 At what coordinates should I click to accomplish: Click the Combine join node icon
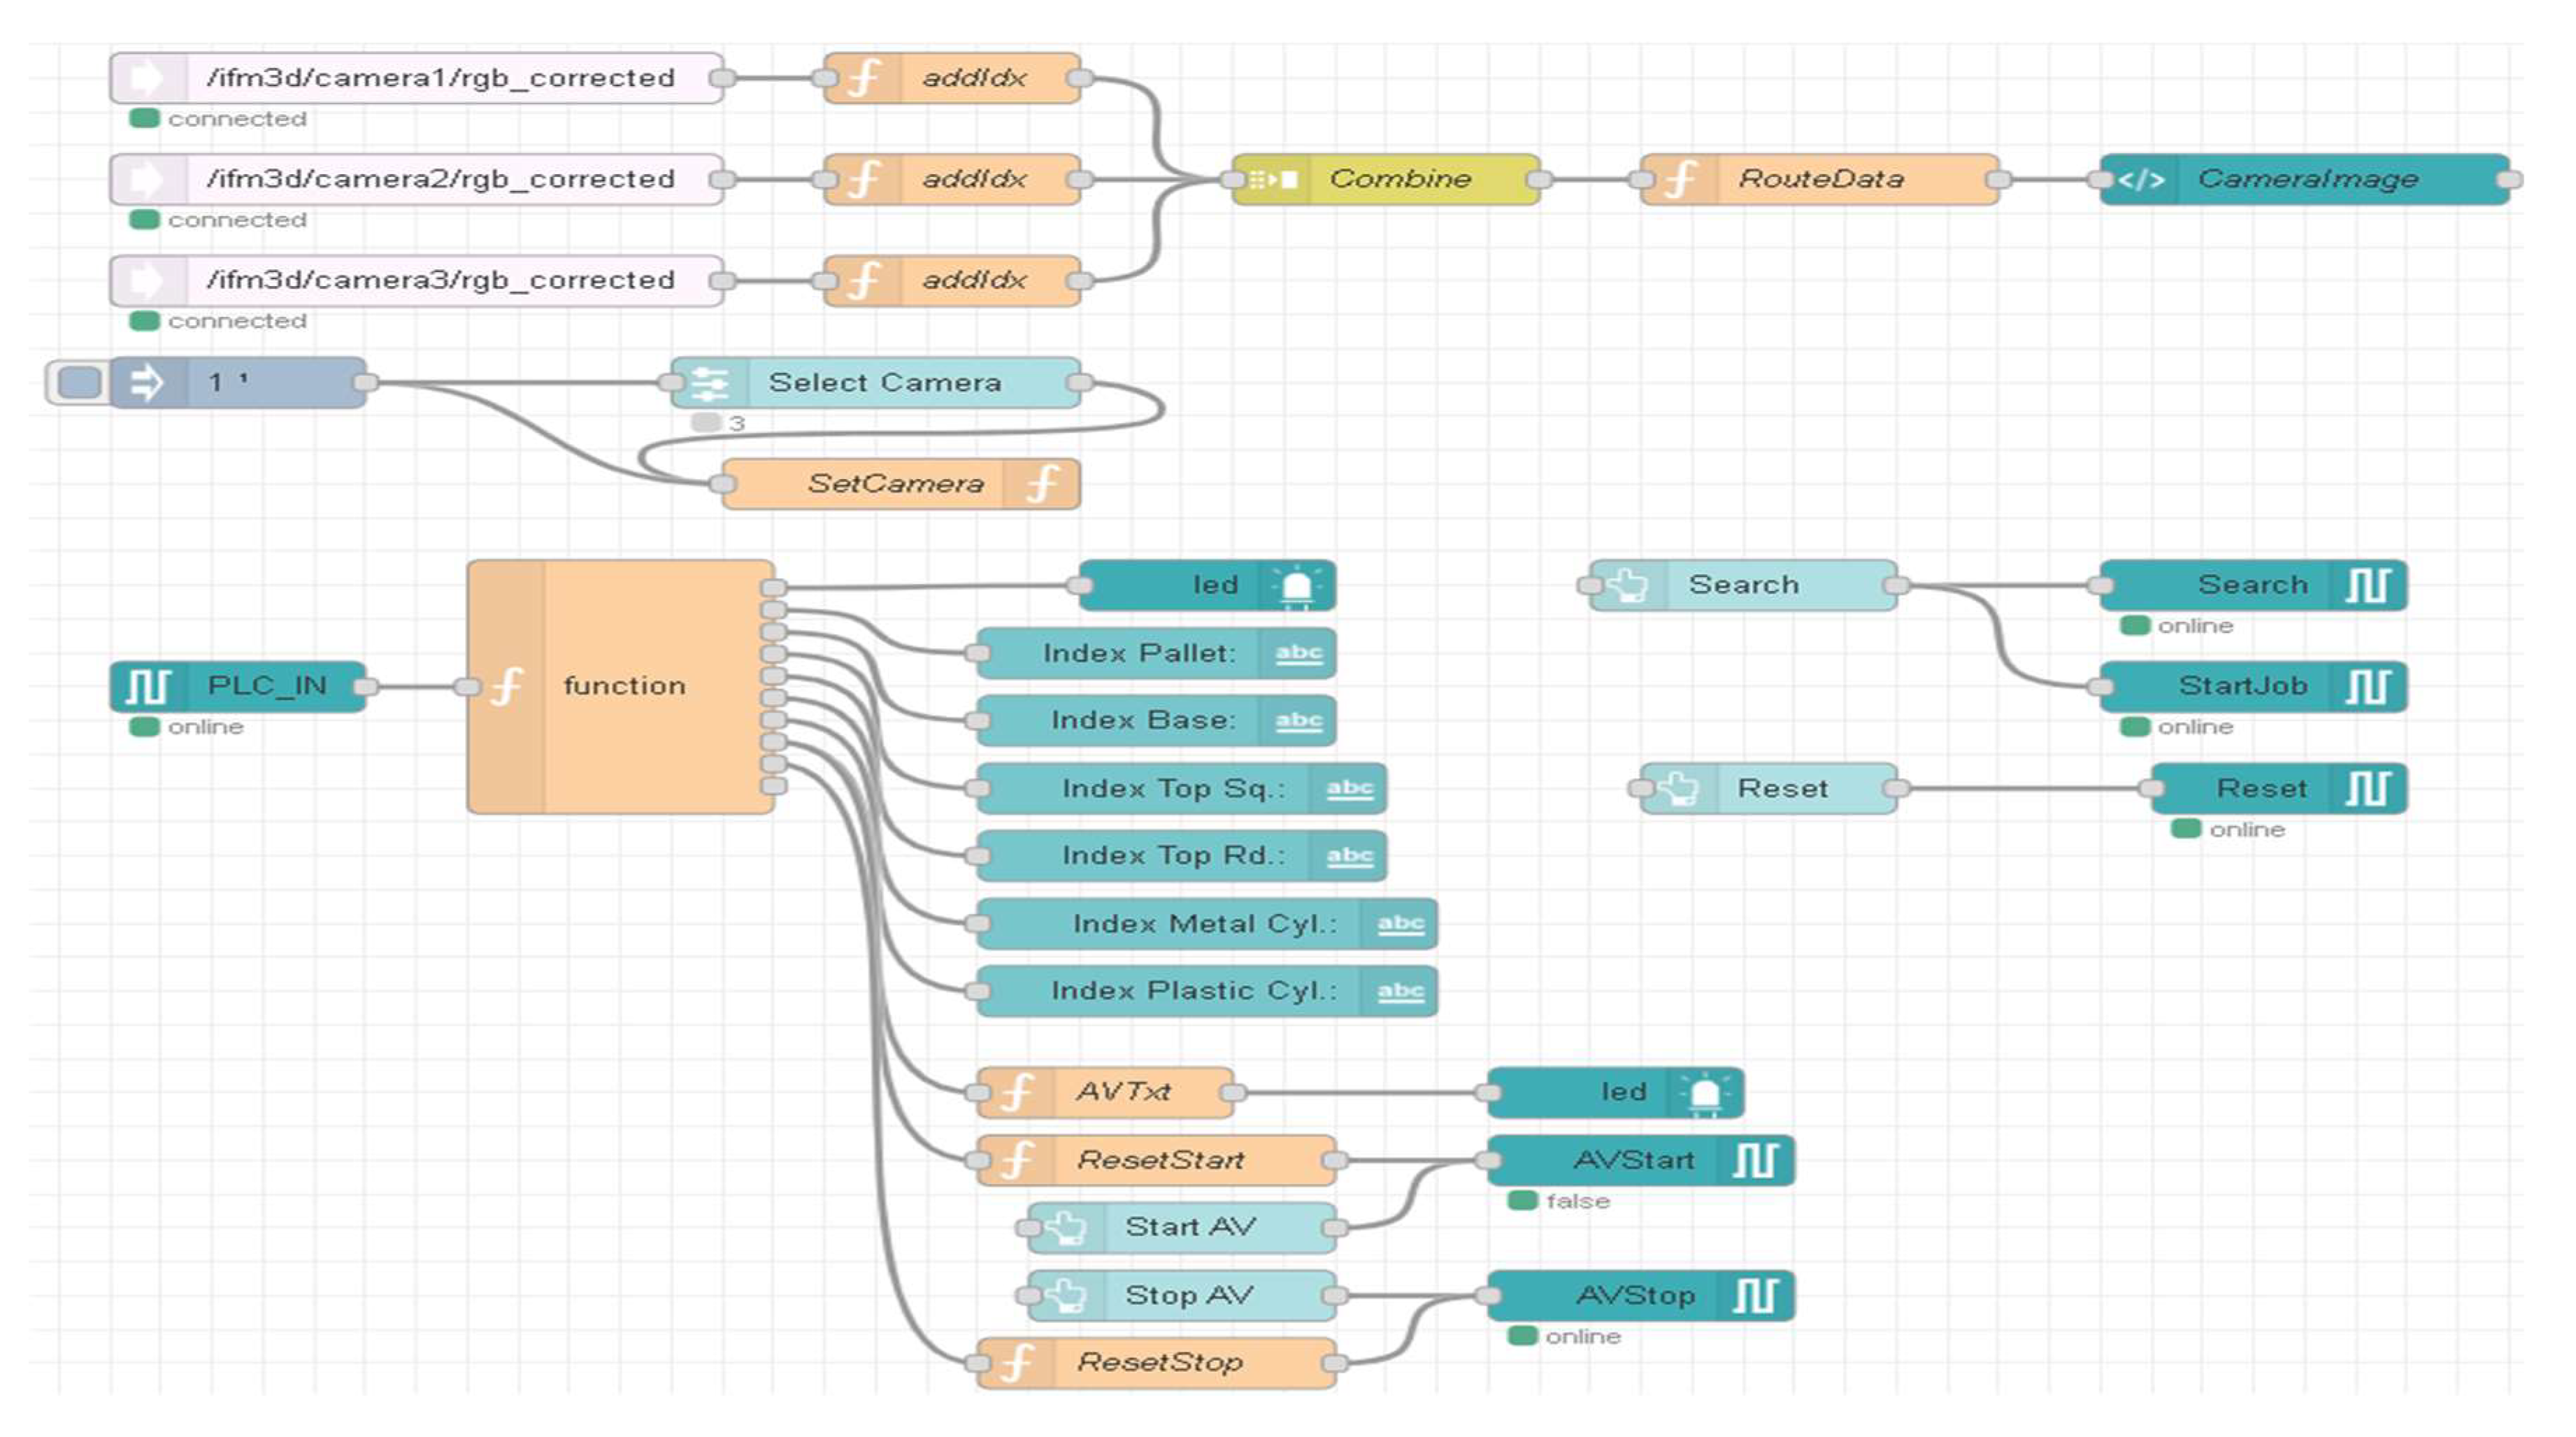pyautogui.click(x=1273, y=179)
